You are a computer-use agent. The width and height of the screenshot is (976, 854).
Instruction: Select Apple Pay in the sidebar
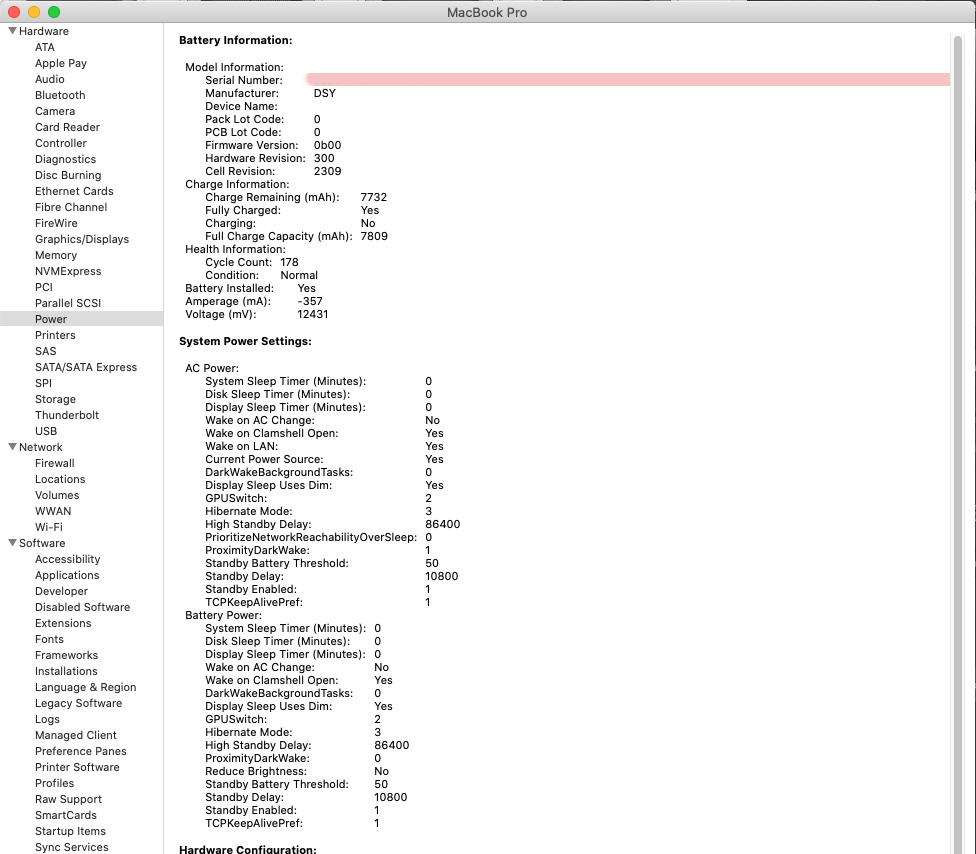click(61, 63)
